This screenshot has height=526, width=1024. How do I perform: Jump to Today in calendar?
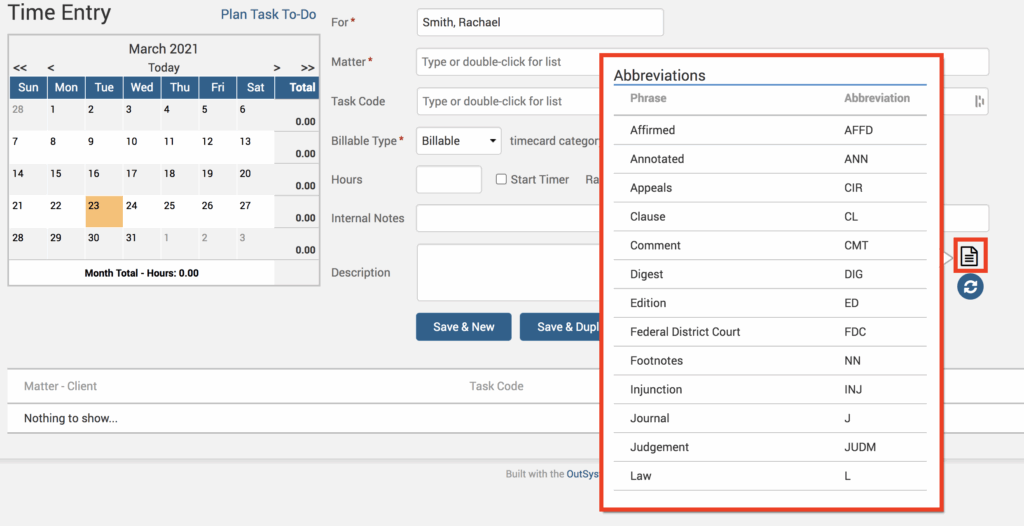164,68
